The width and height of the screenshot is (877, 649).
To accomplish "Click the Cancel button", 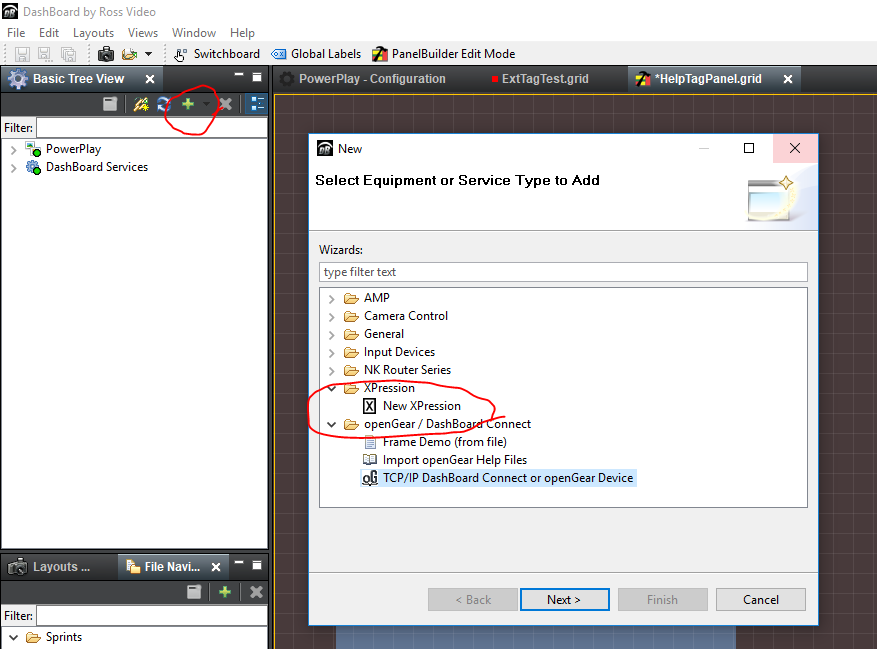I will coord(761,600).
